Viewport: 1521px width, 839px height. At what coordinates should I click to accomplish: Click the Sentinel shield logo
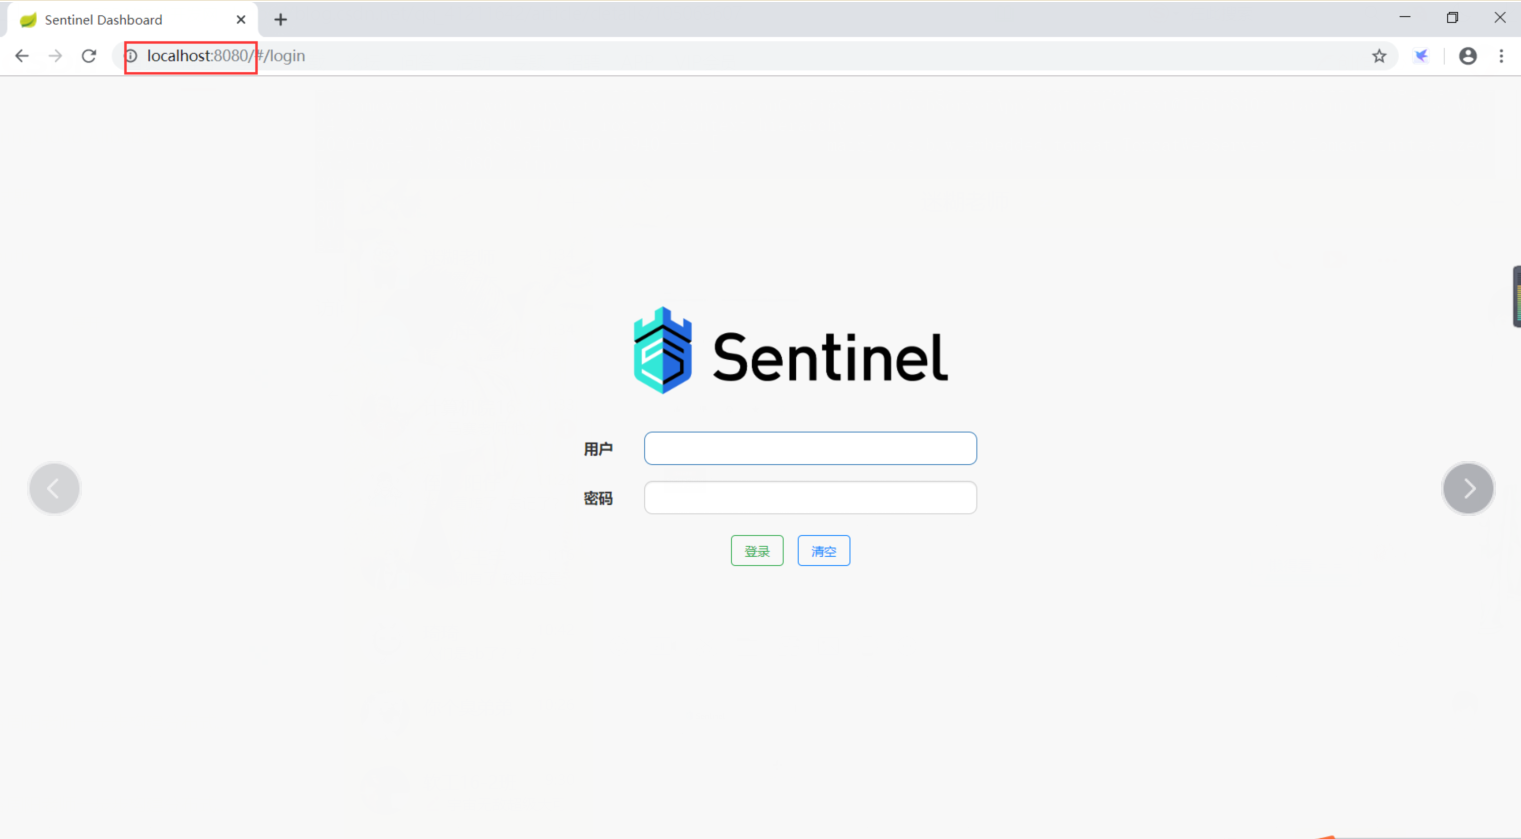[x=662, y=351]
